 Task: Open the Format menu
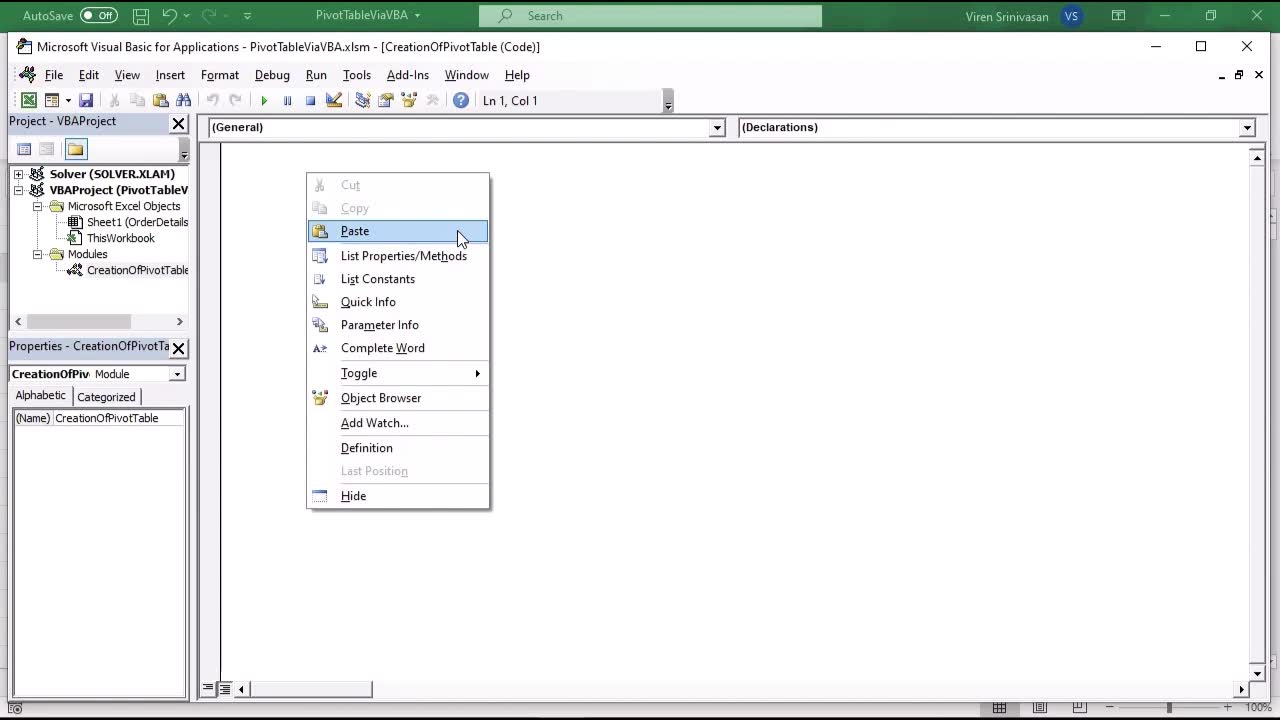[x=220, y=75]
